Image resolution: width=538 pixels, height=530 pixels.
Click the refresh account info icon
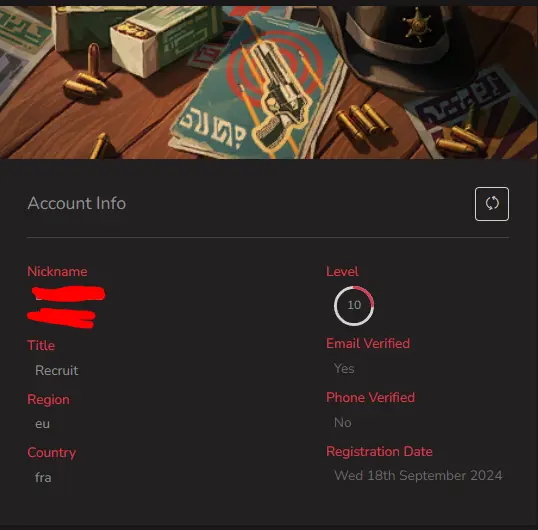click(x=492, y=204)
